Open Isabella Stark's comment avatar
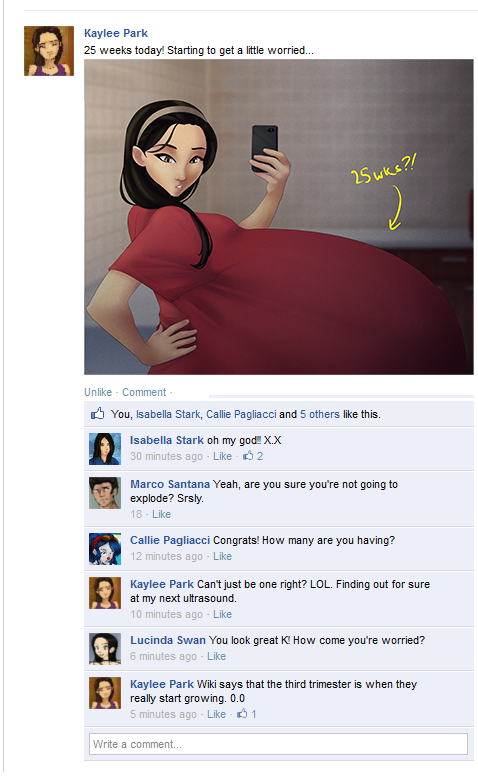 [105, 449]
